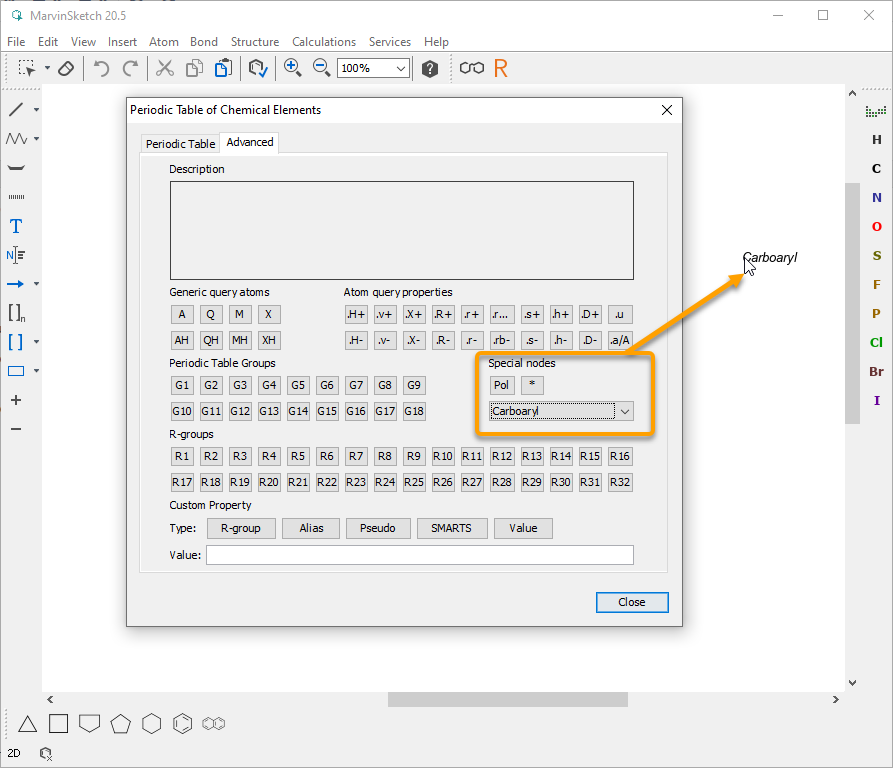
Task: Click the custom property Value field
Action: click(419, 555)
